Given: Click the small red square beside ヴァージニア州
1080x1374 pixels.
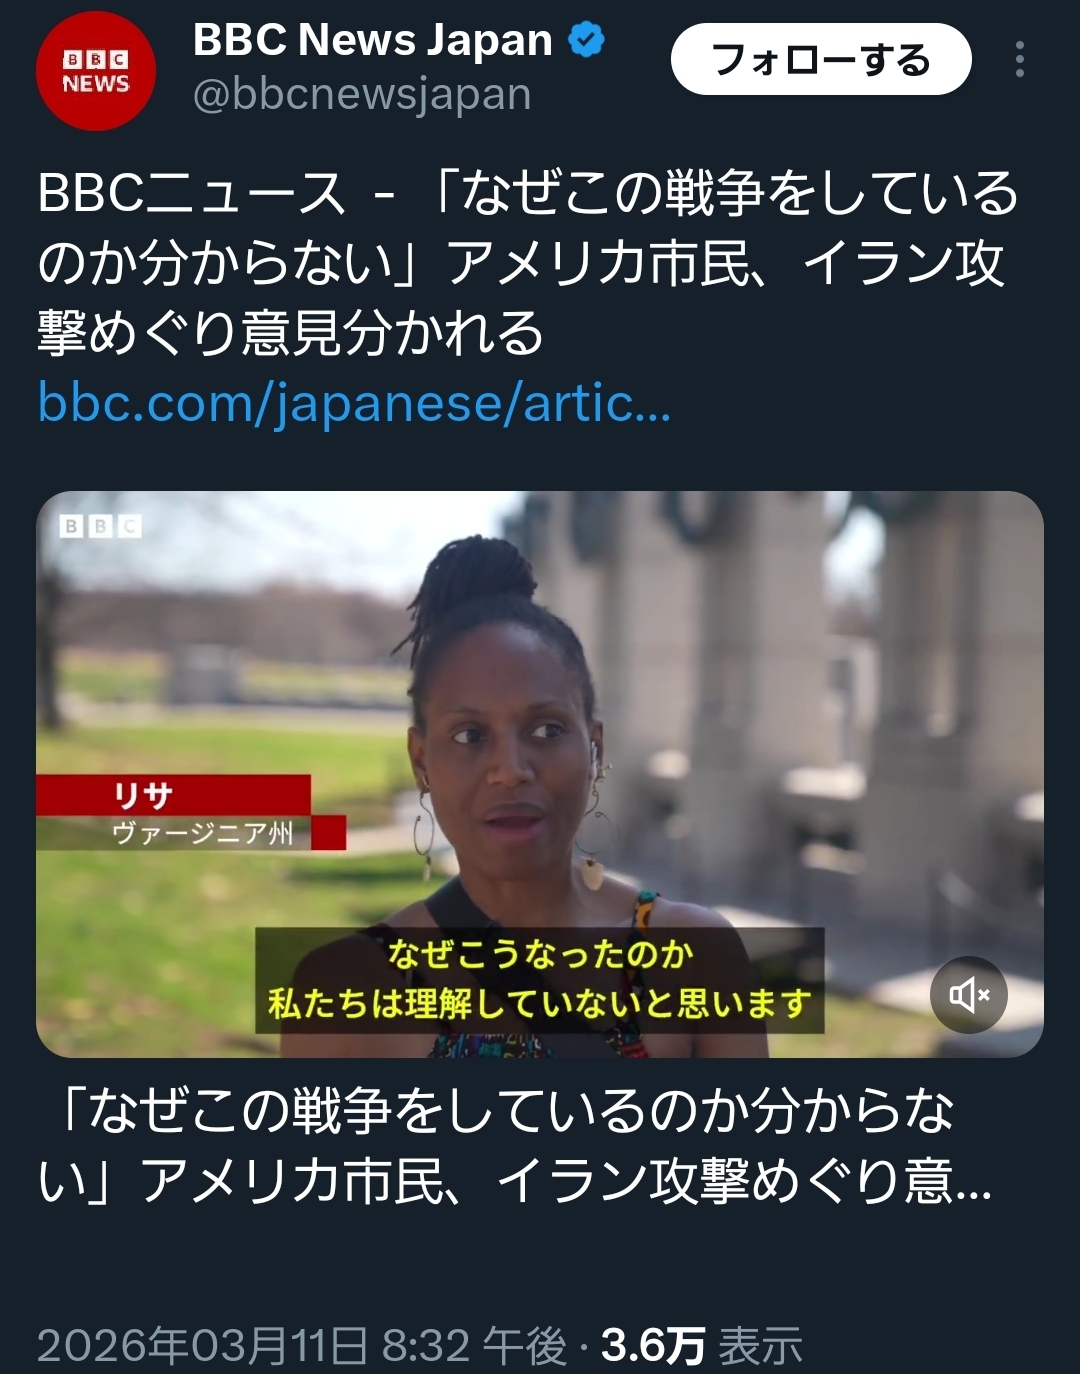Looking at the screenshot, I should point(329,833).
